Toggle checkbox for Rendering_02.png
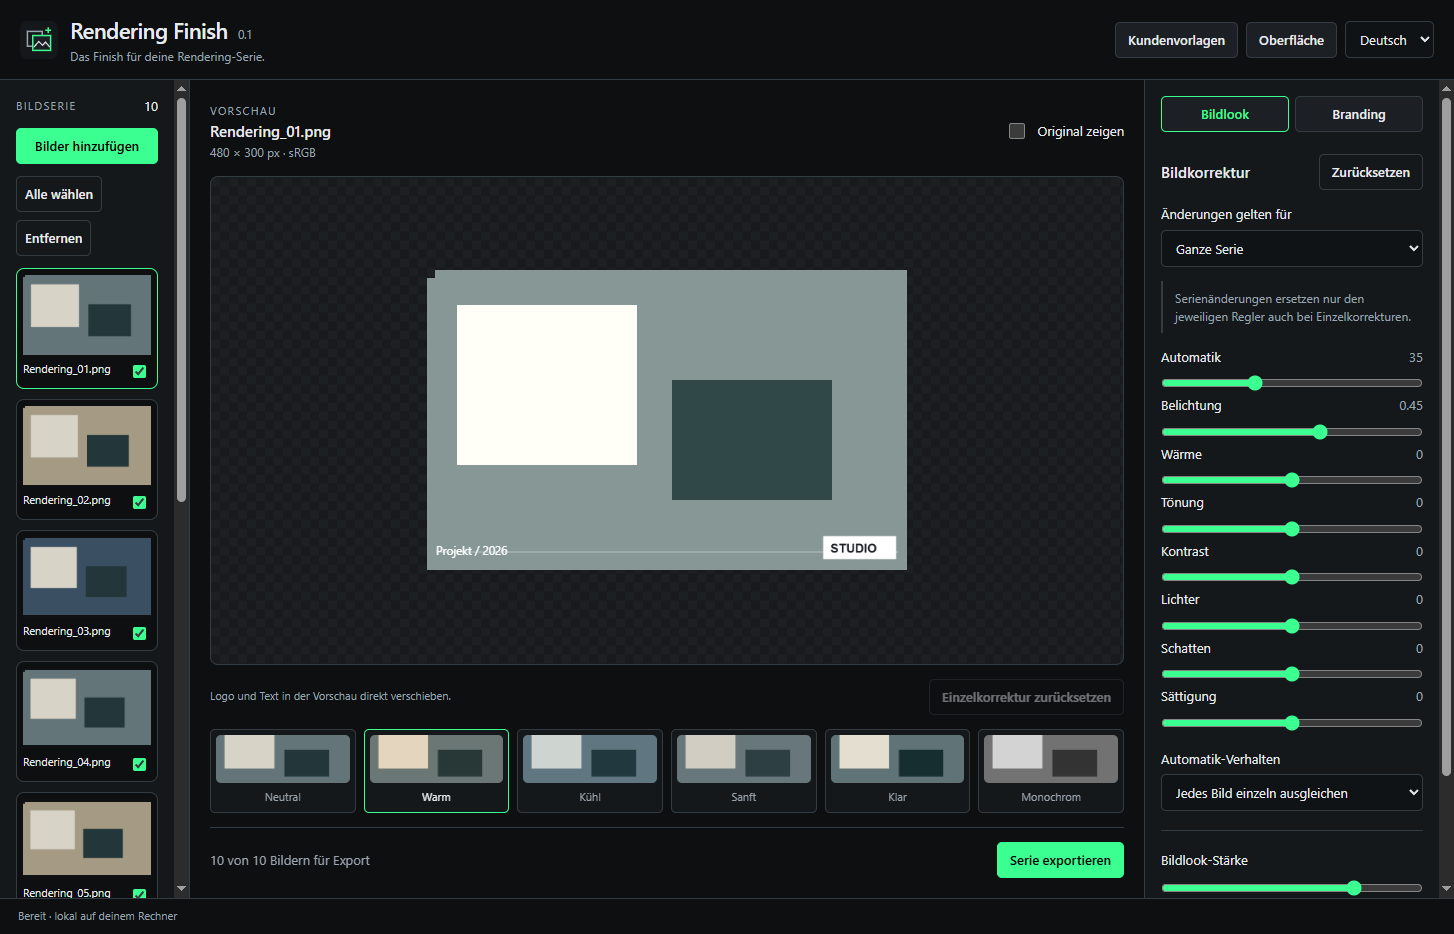Viewport: 1454px width, 934px height. click(x=140, y=502)
